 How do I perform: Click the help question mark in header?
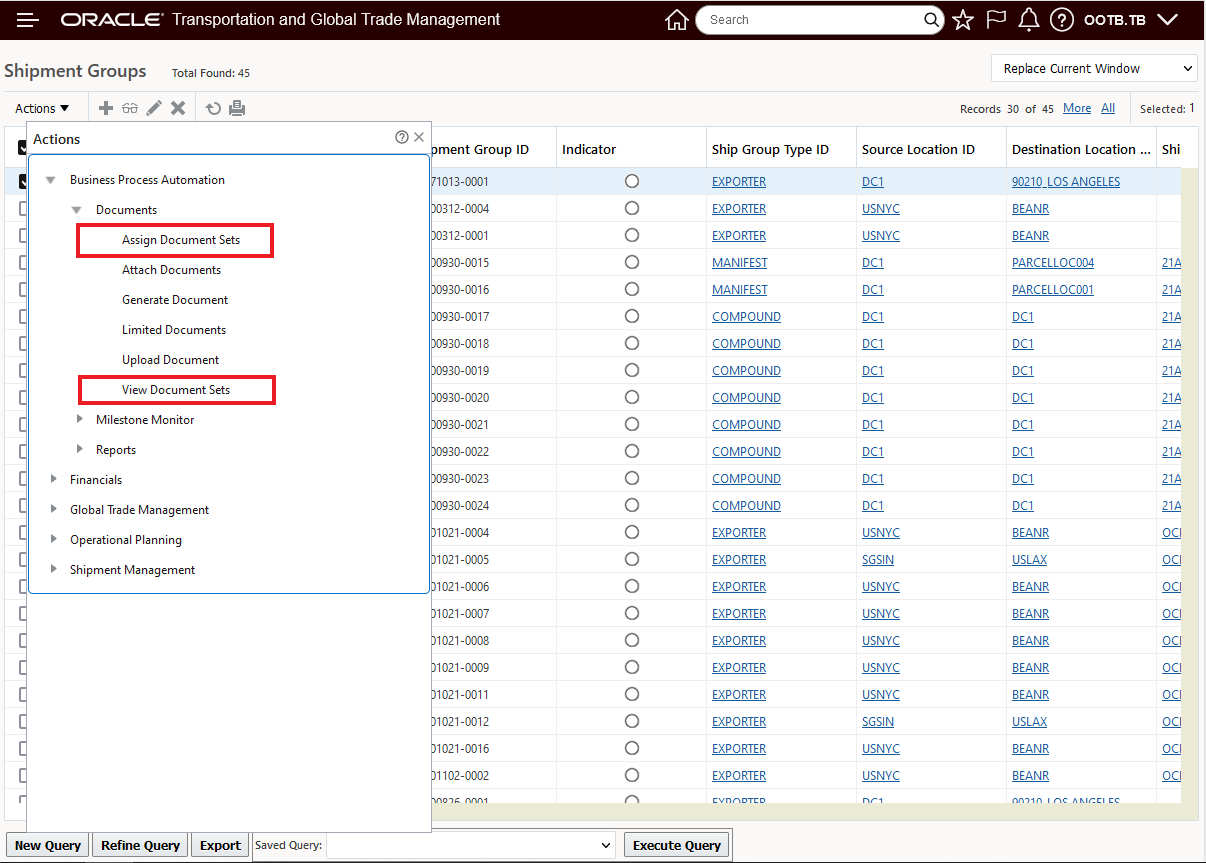point(1062,20)
